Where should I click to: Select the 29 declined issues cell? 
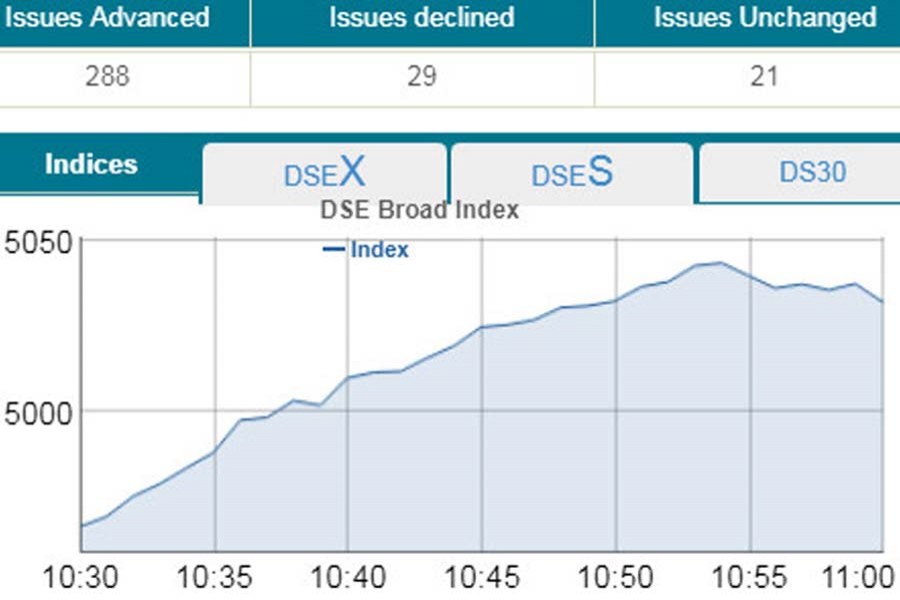(422, 76)
